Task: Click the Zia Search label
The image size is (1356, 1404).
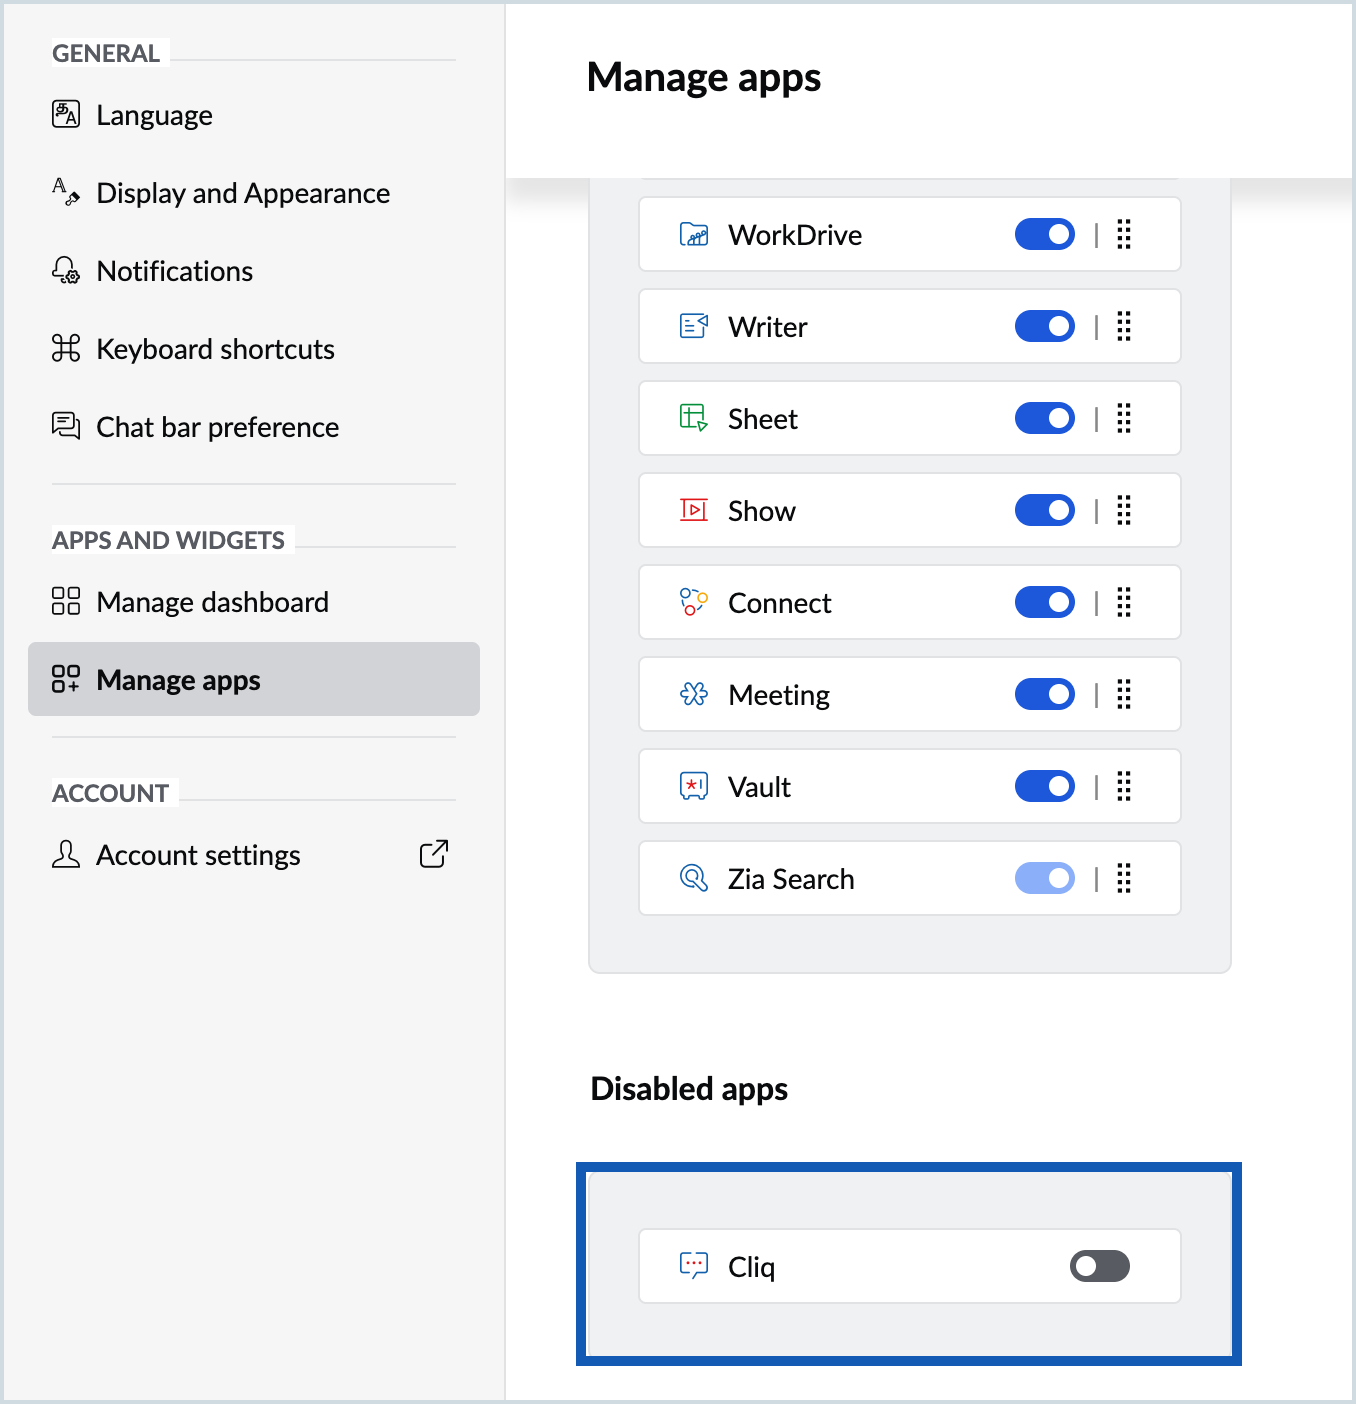Action: pyautogui.click(x=791, y=879)
